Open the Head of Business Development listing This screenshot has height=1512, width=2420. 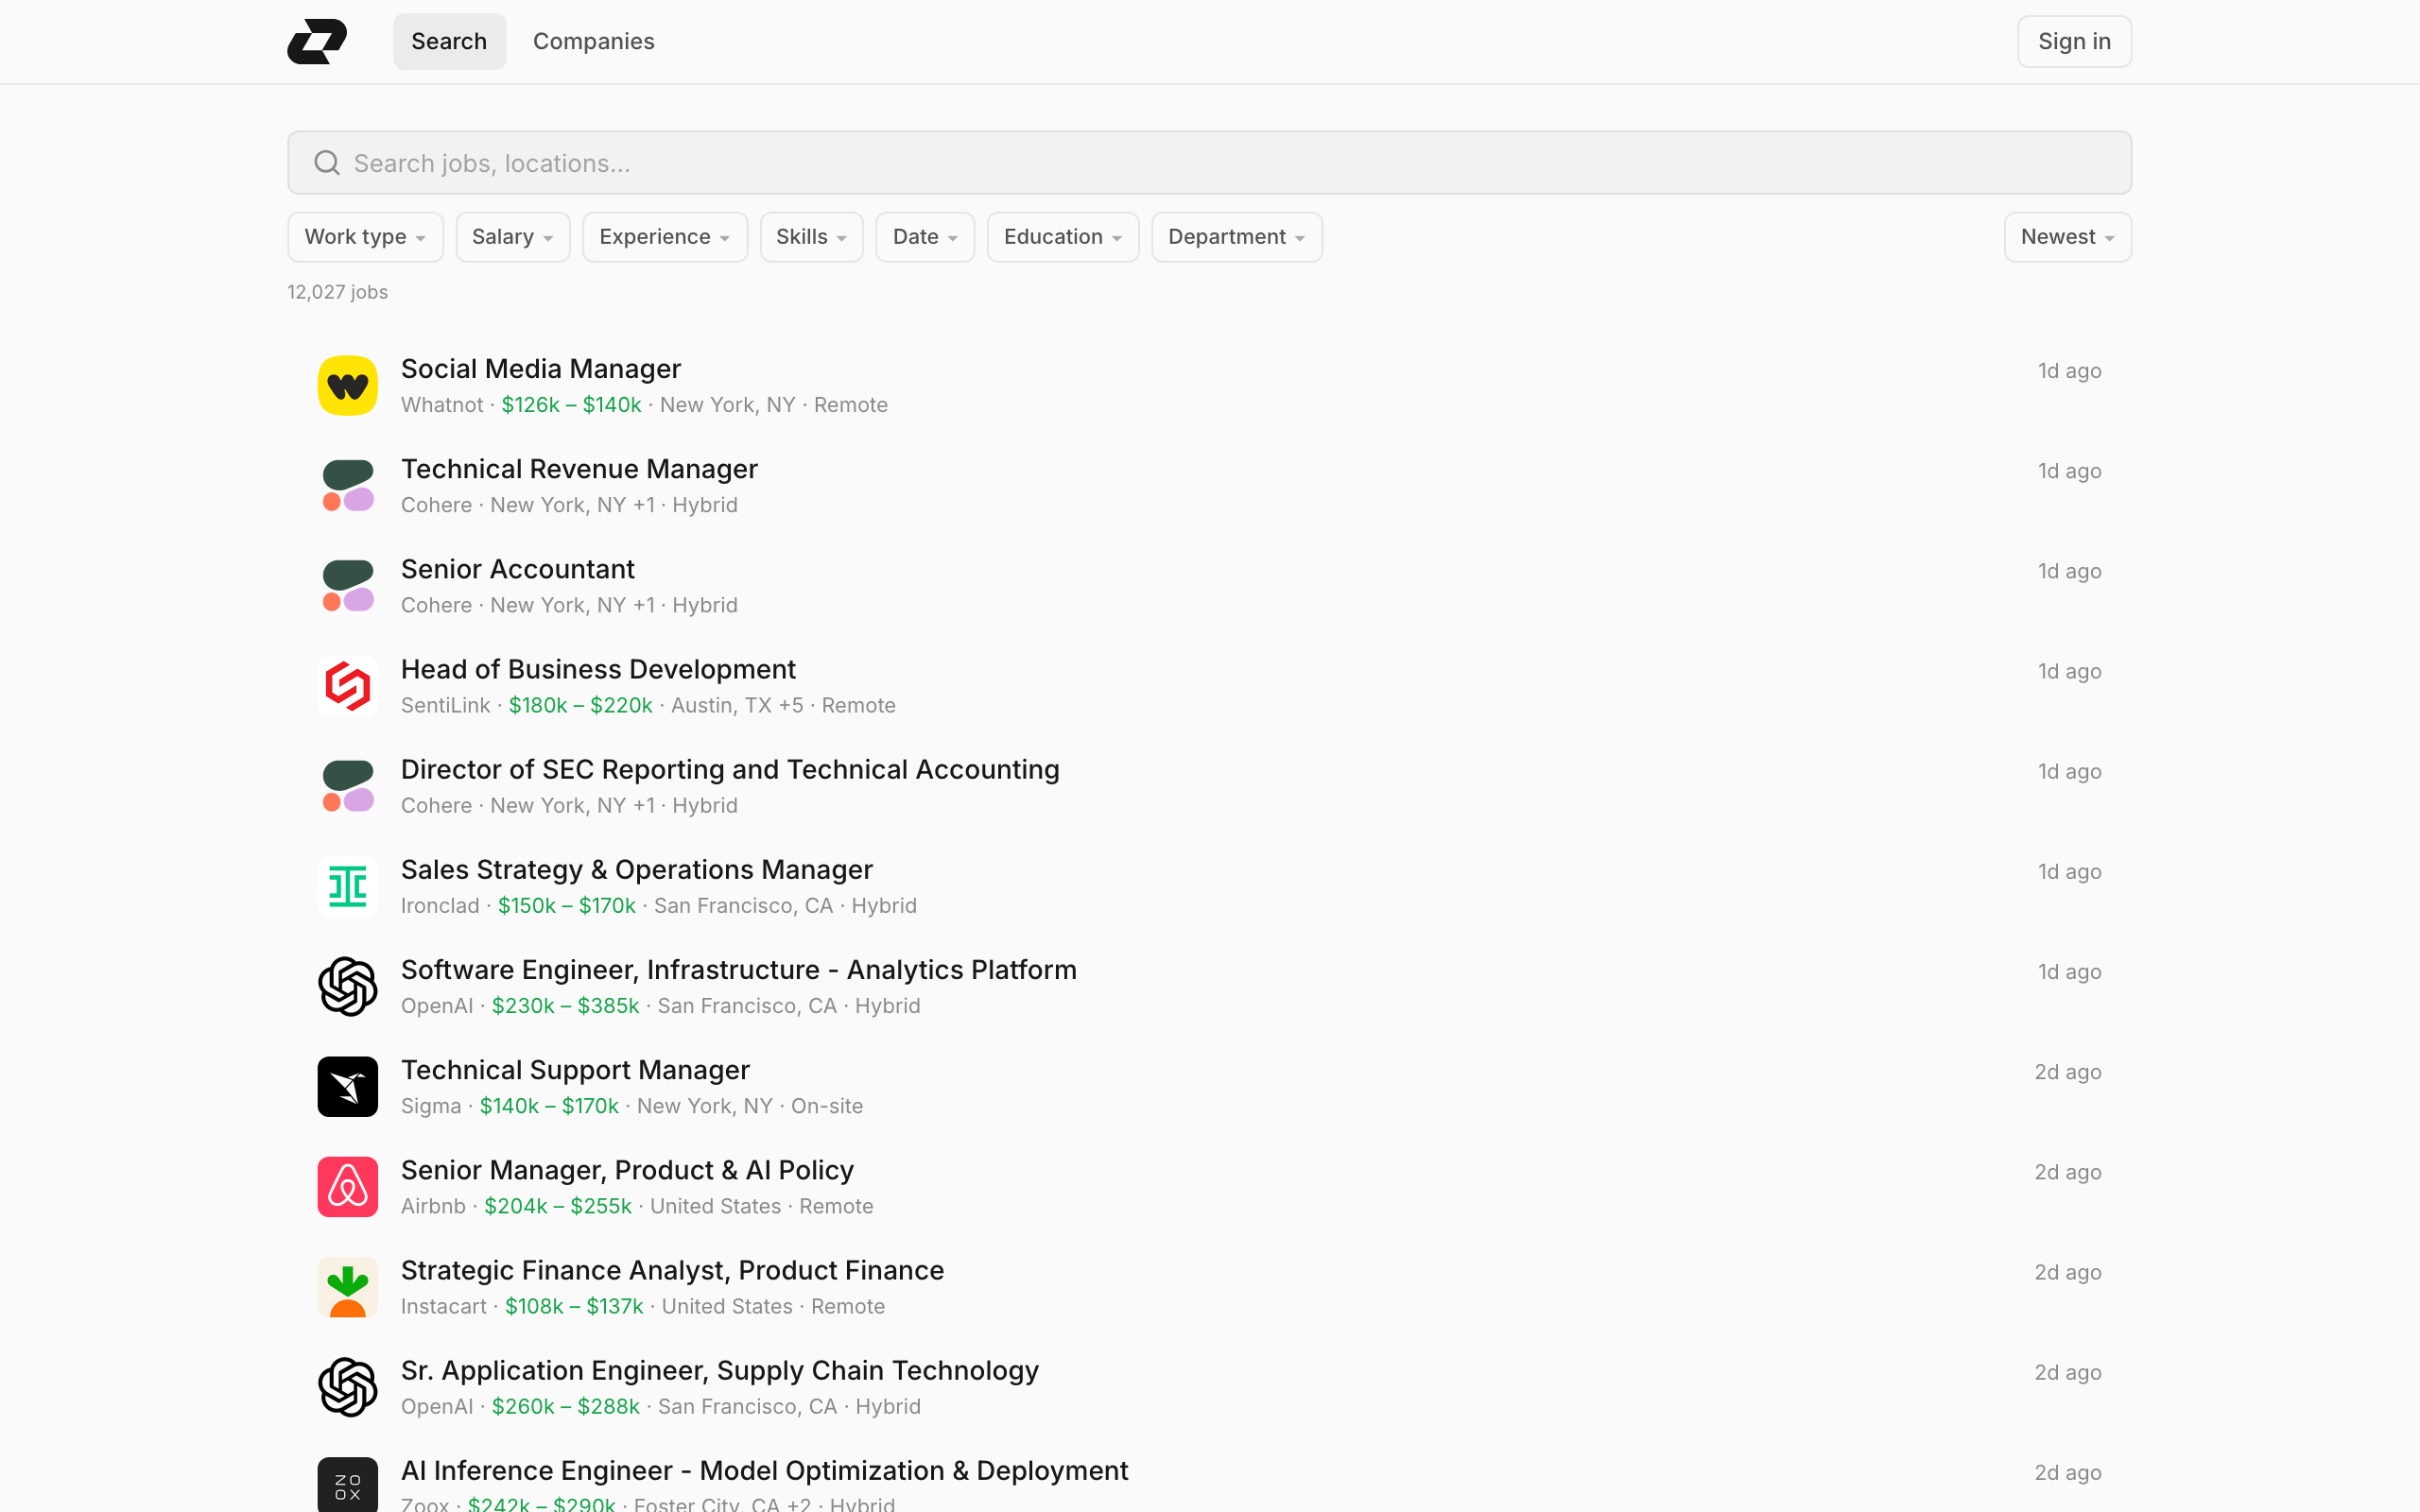pyautogui.click(x=598, y=669)
